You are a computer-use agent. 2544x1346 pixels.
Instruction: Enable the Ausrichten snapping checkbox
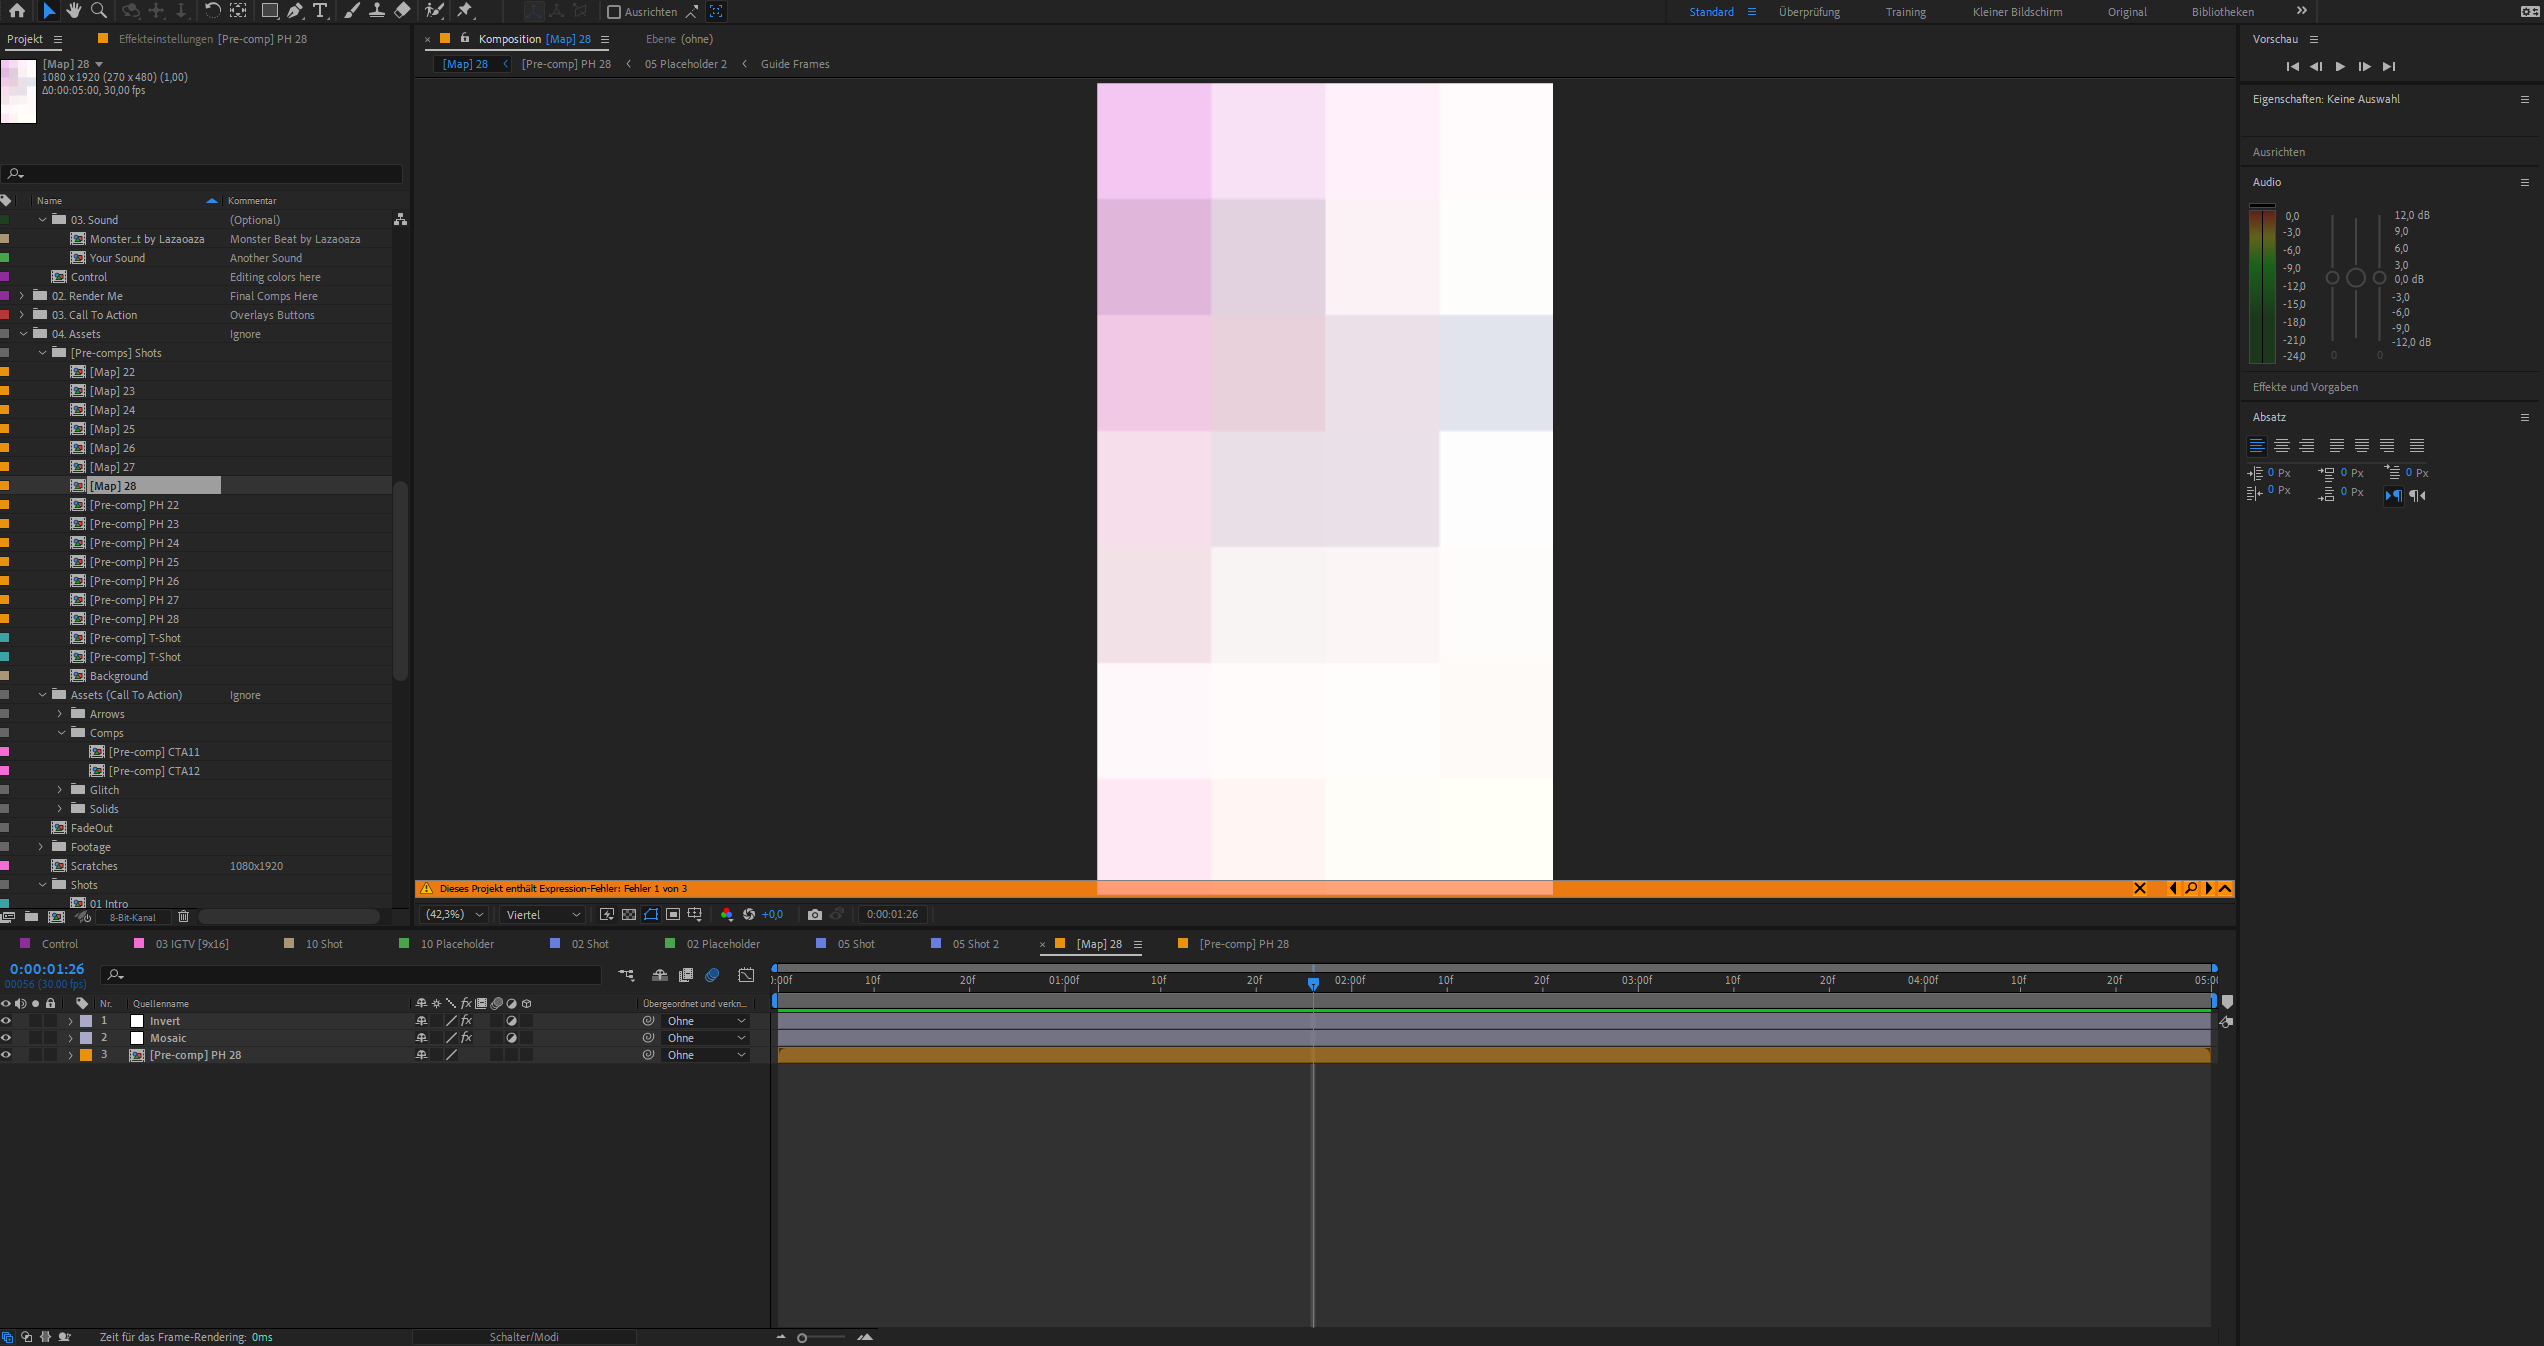click(613, 12)
